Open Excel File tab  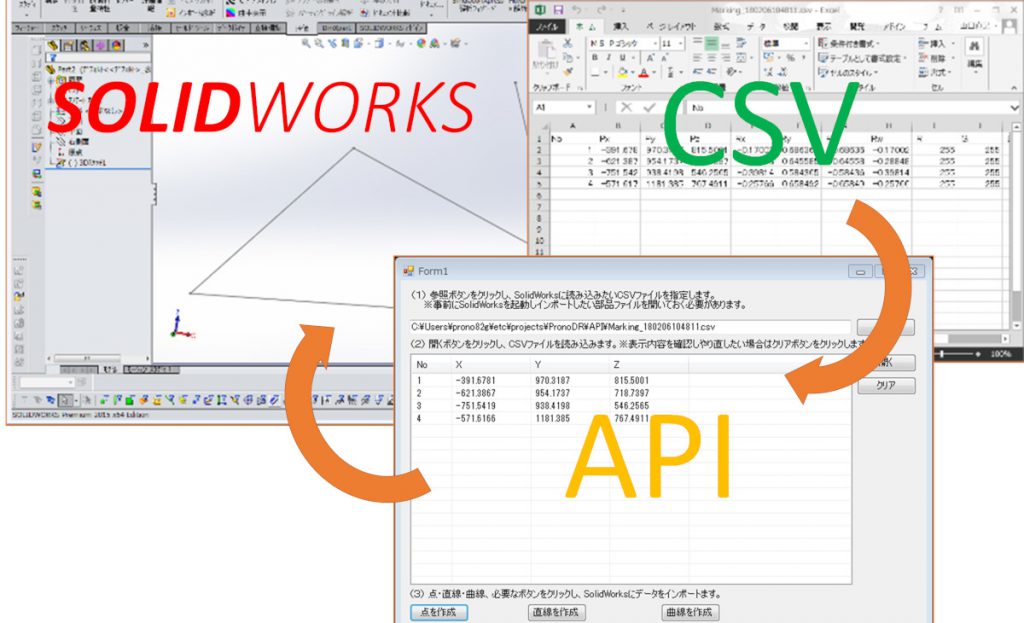coord(547,27)
